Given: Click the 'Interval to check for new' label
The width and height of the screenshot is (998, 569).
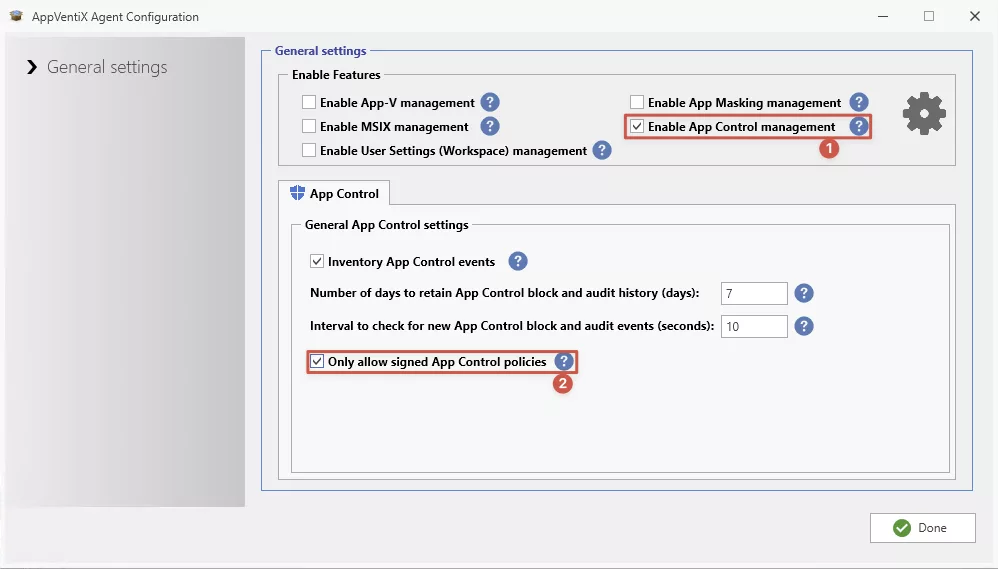Looking at the screenshot, I should 512,326.
